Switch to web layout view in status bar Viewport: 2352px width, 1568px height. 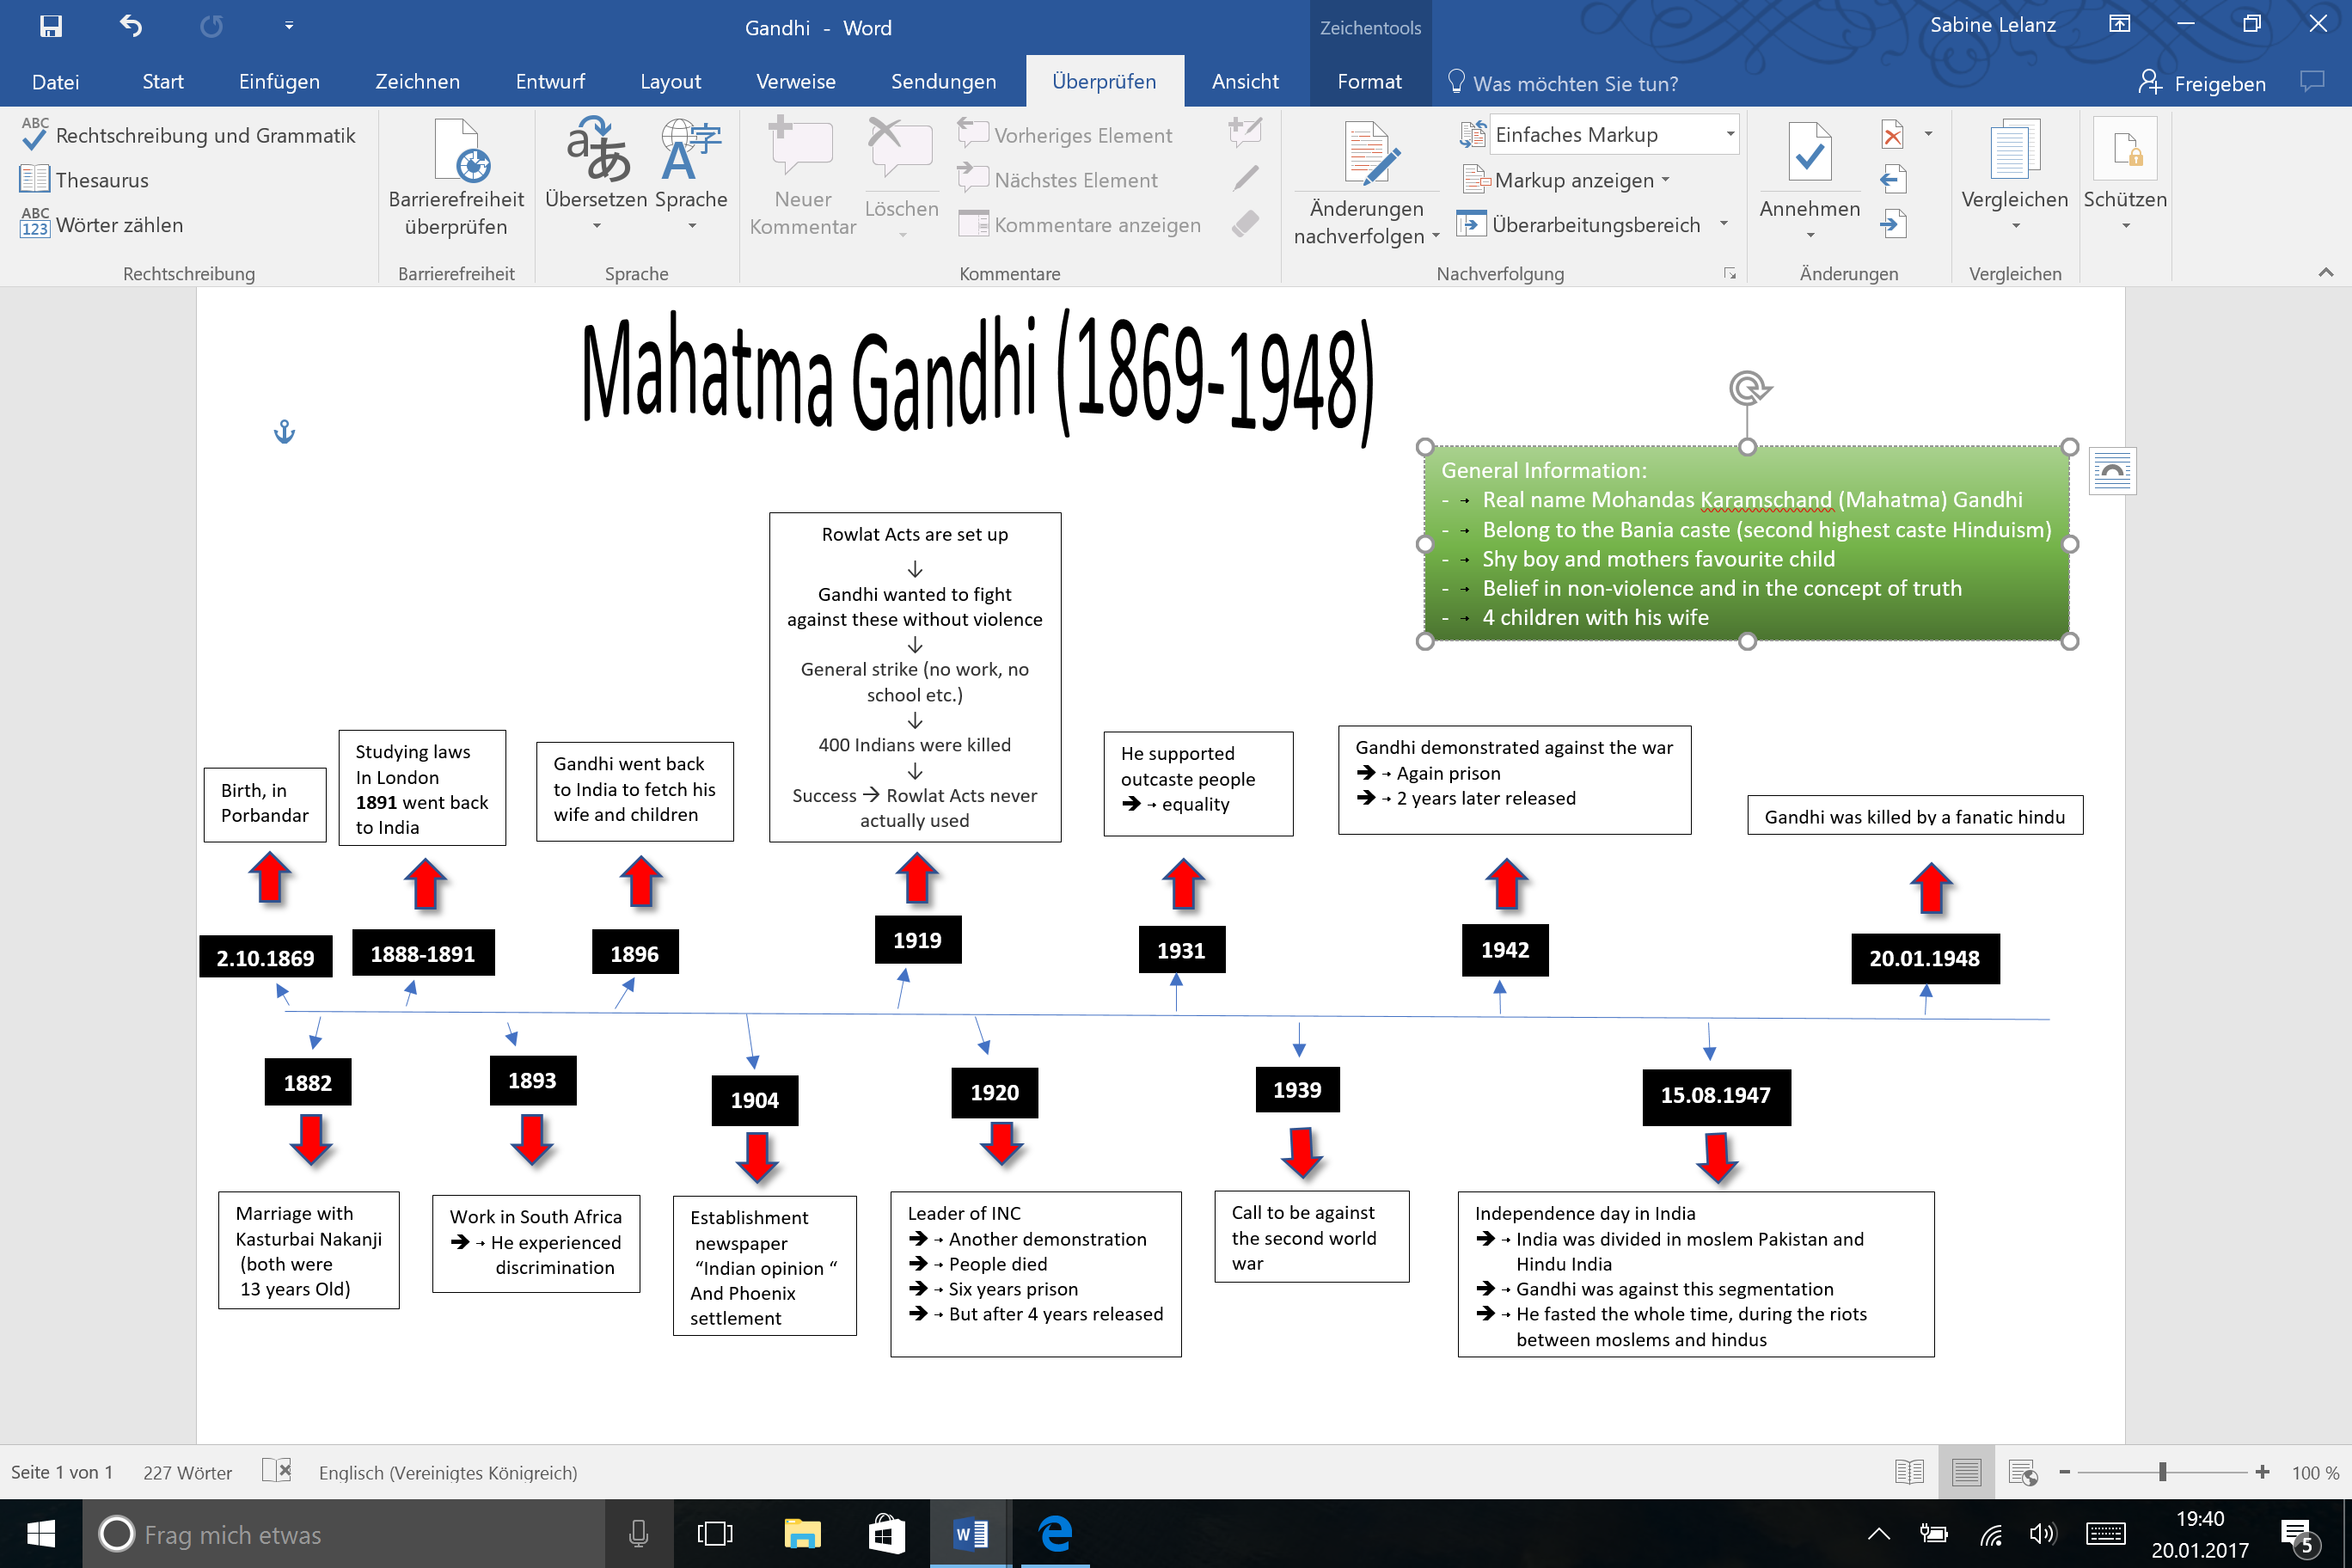pos(2022,1472)
